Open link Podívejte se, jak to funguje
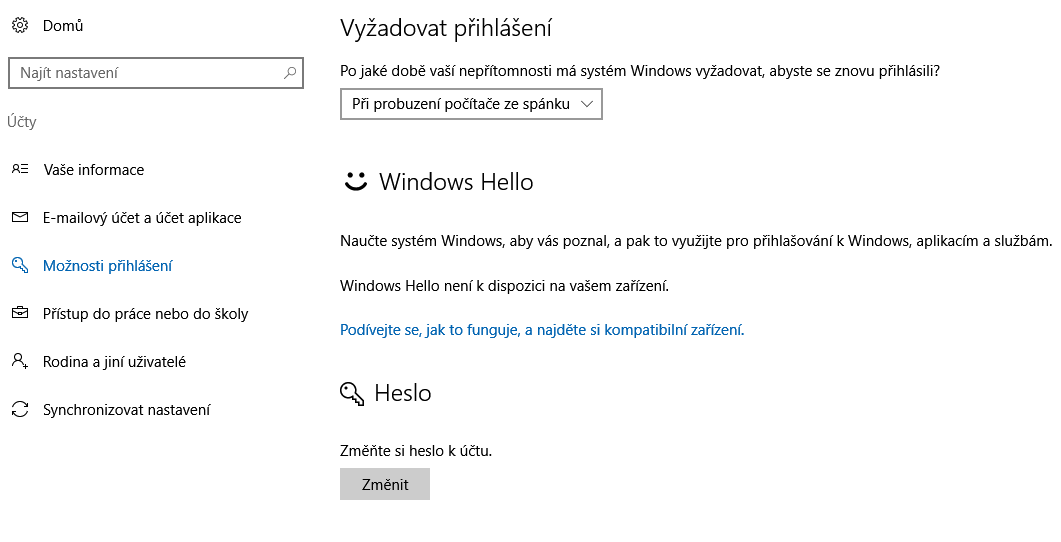This screenshot has height=542, width=1061. coord(542,330)
